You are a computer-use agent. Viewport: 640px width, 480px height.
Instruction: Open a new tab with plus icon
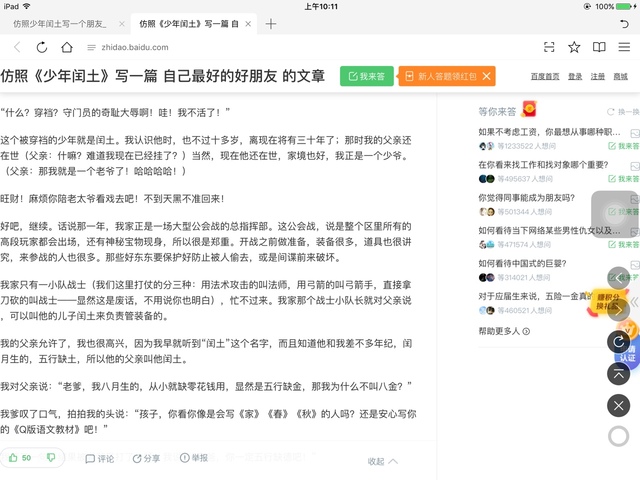click(x=271, y=23)
